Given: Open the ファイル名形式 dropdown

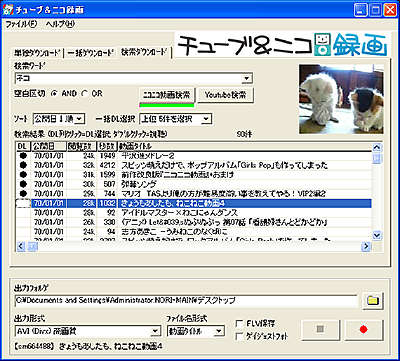Looking at the screenshot, I should click(x=219, y=331).
